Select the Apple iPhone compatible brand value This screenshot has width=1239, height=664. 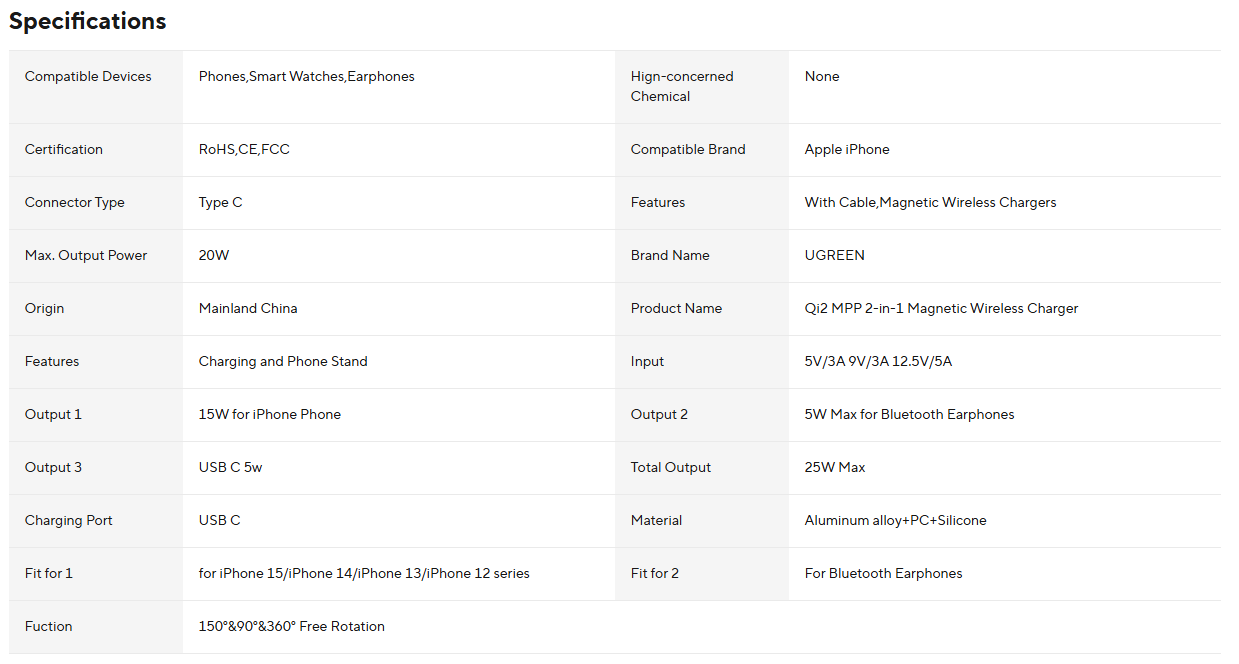pos(847,149)
